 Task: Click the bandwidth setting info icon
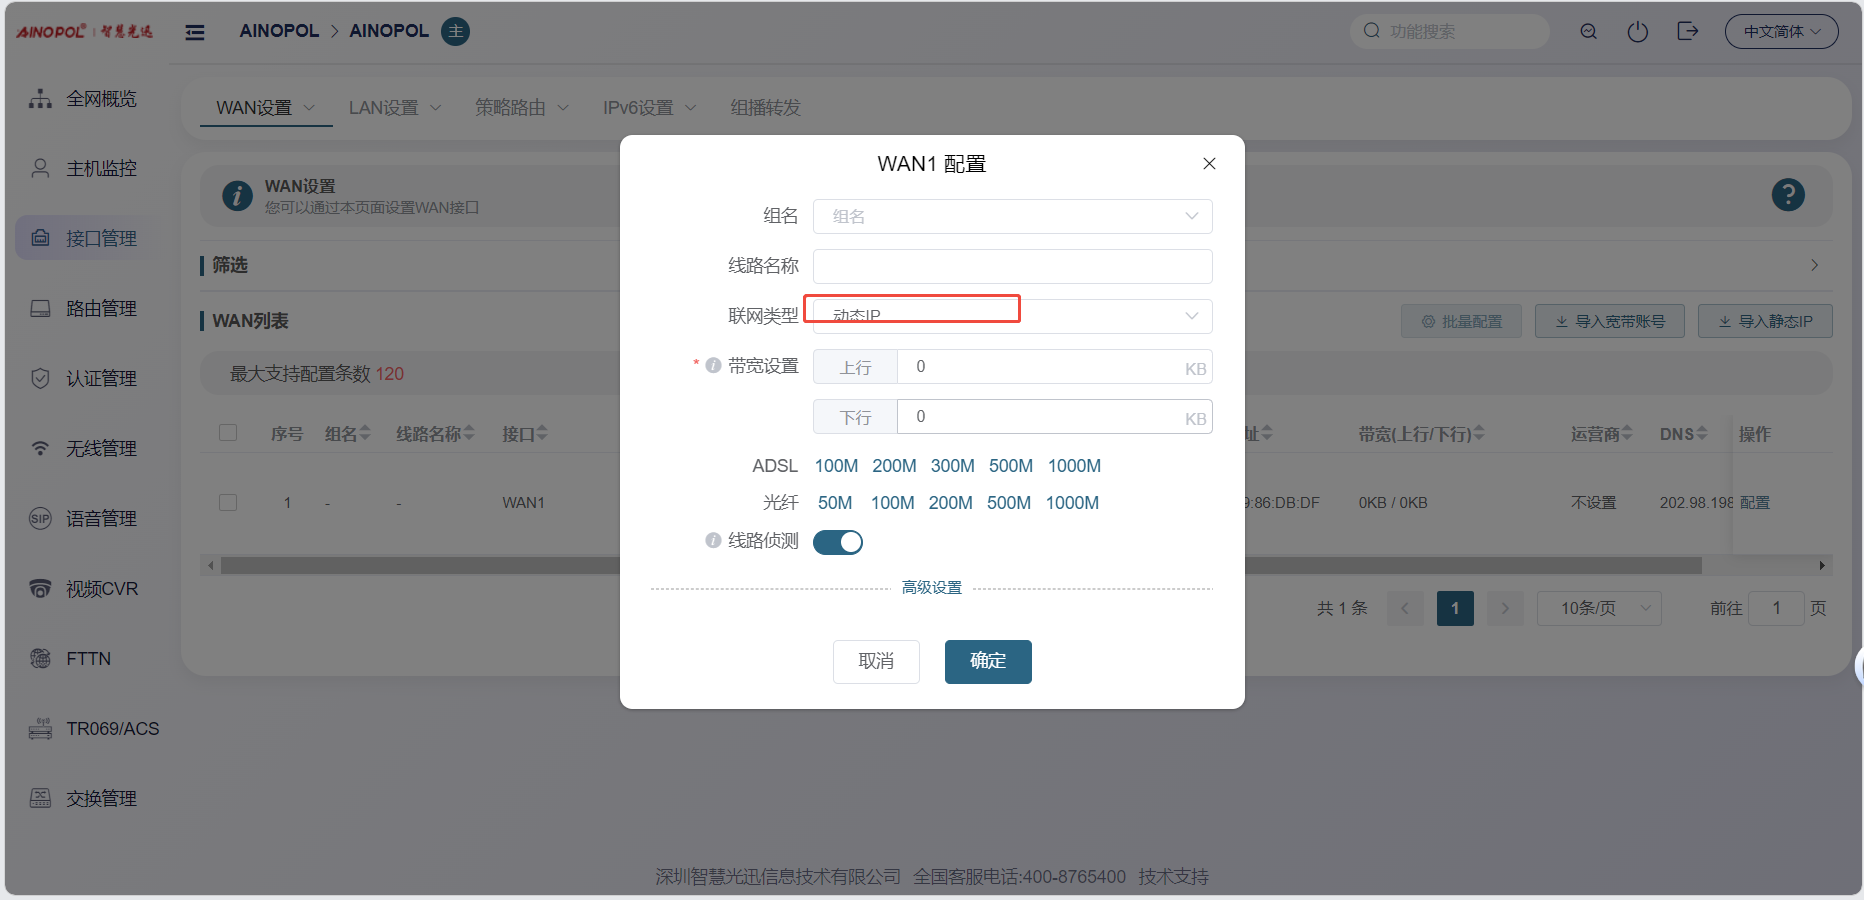coord(713,366)
